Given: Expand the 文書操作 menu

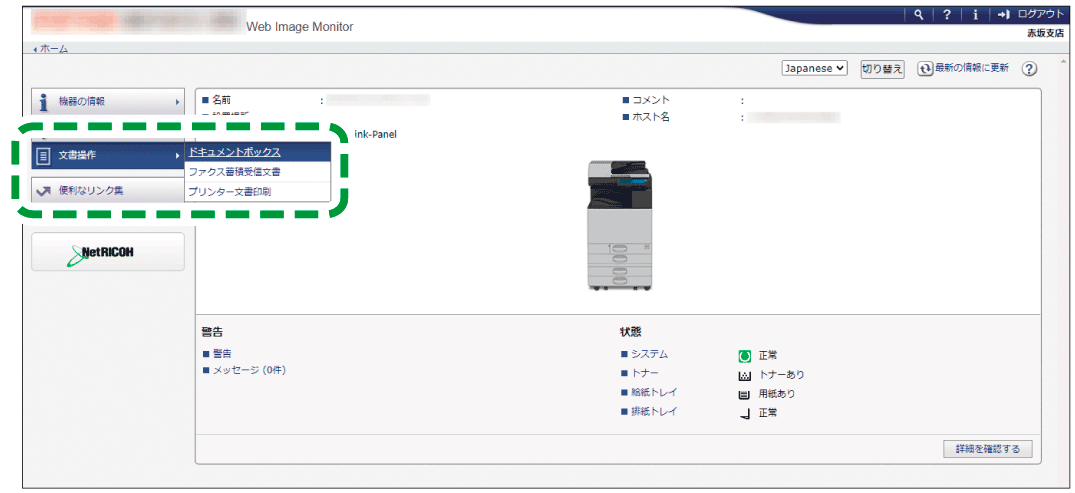Looking at the screenshot, I should (108, 155).
